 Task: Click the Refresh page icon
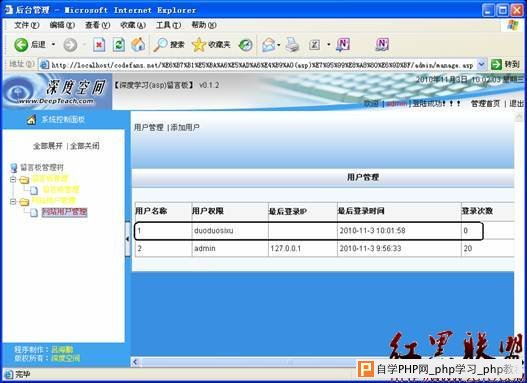[x=119, y=45]
